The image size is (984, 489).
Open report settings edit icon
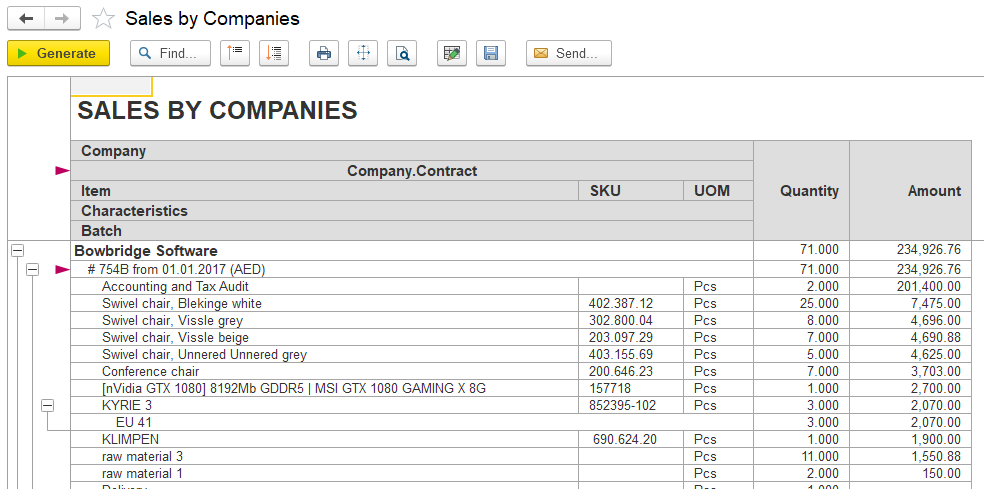tap(452, 53)
